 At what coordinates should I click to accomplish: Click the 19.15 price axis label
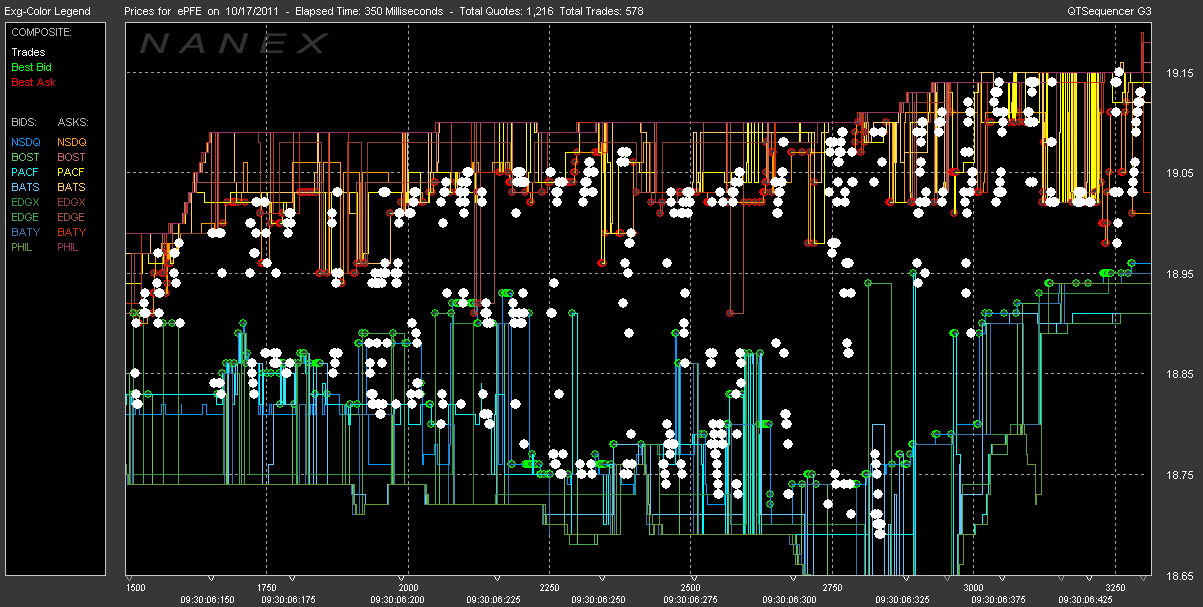[x=1180, y=73]
